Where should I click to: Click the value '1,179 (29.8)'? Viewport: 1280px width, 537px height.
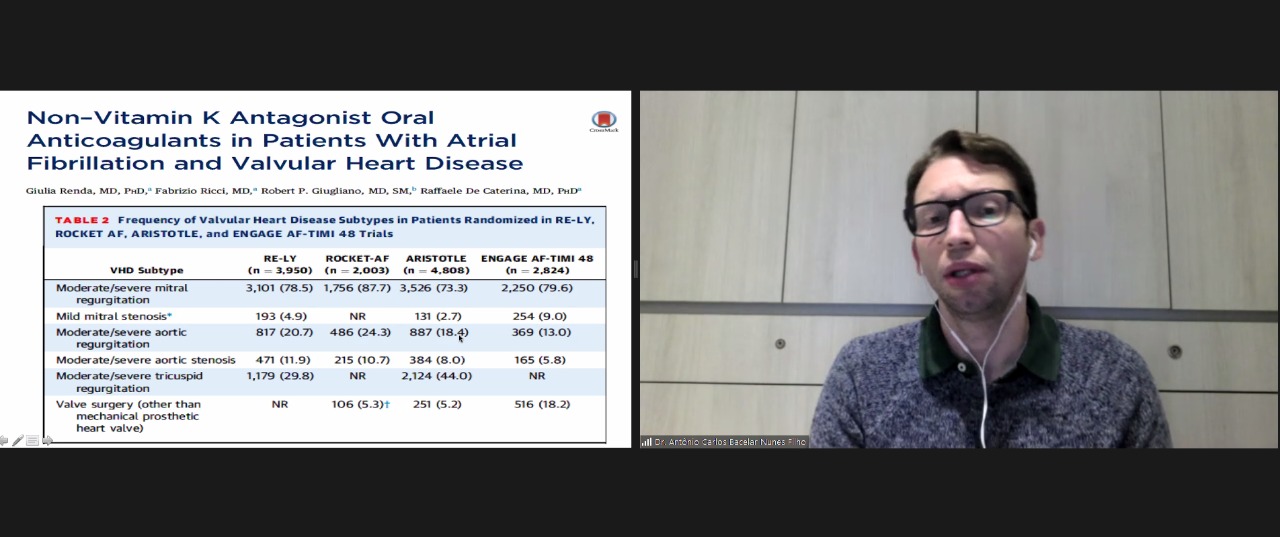pos(280,376)
